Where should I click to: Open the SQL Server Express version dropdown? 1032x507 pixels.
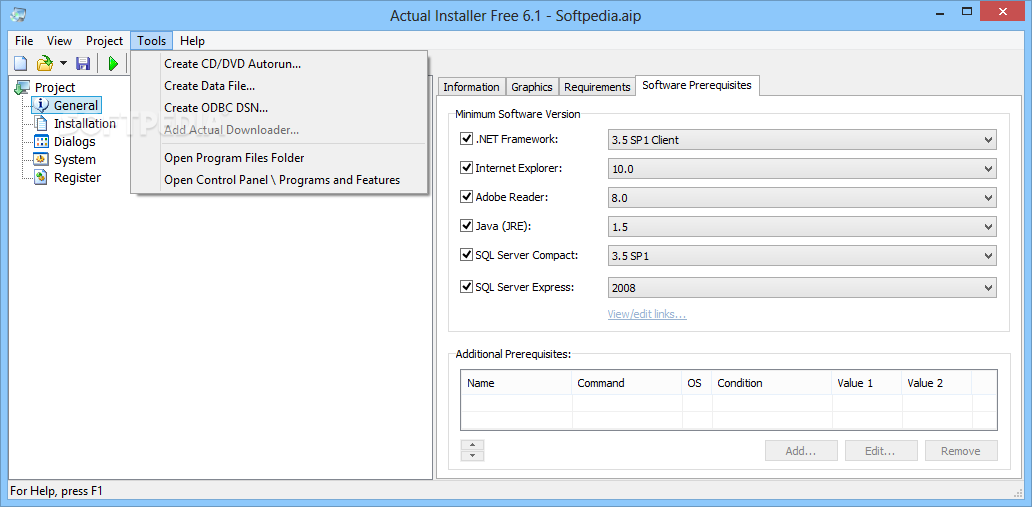(802, 287)
